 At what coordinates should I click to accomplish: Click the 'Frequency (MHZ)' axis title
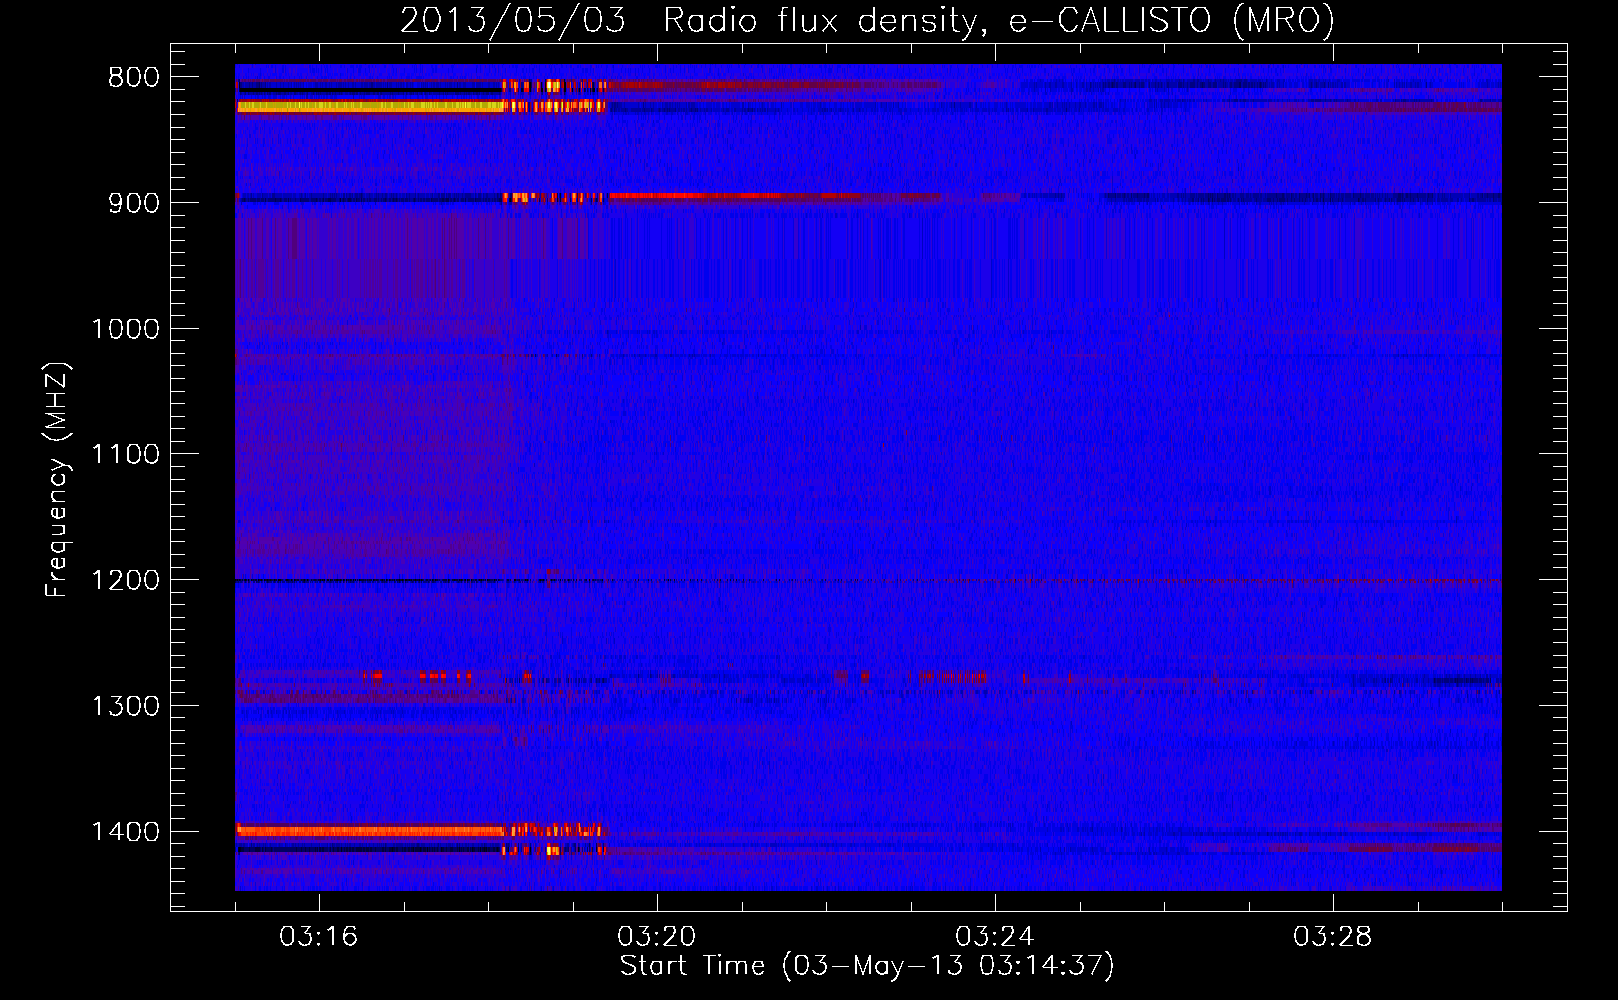click(x=57, y=480)
